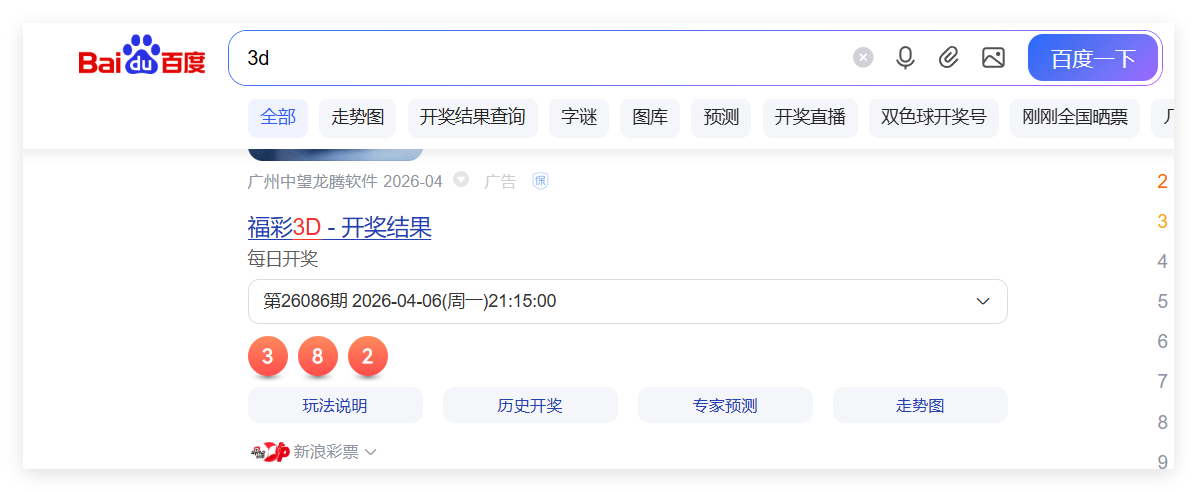This screenshot has width=1197, height=492.
Task: Select the 开奖直播 tab
Action: pyautogui.click(x=810, y=117)
